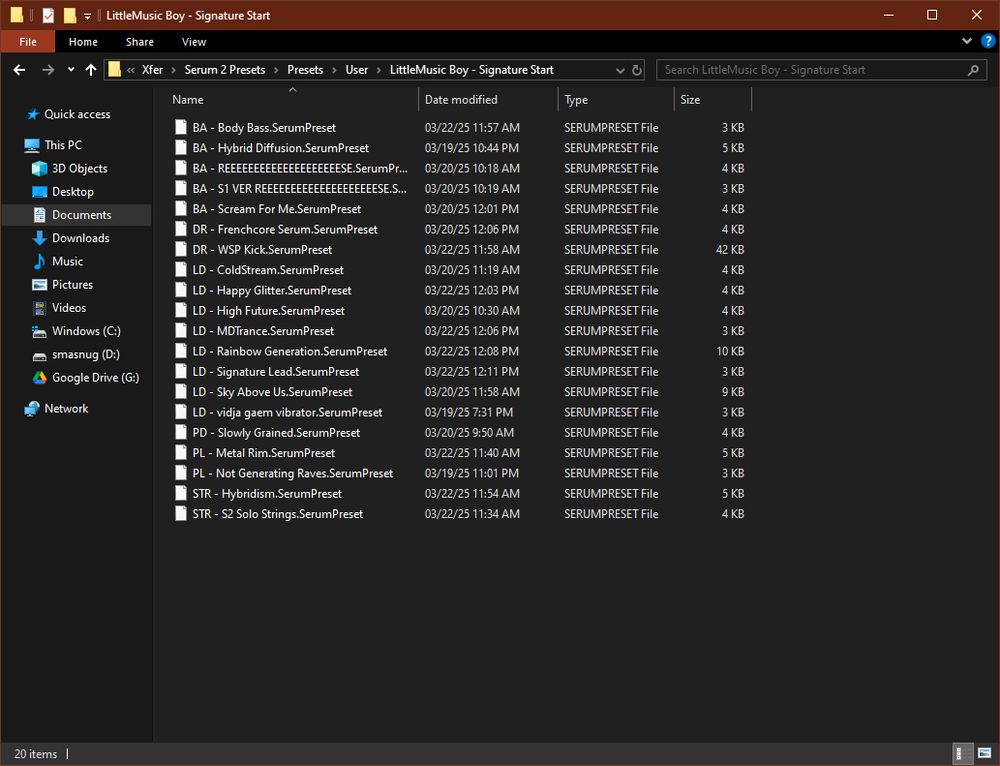Select LD - Happy Glitter.SerumPreset
Image resolution: width=1000 pixels, height=766 pixels.
pyautogui.click(x=272, y=290)
